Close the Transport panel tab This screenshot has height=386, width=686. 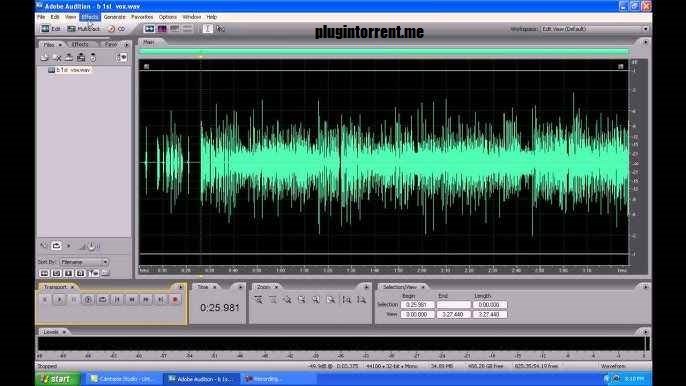(x=73, y=287)
